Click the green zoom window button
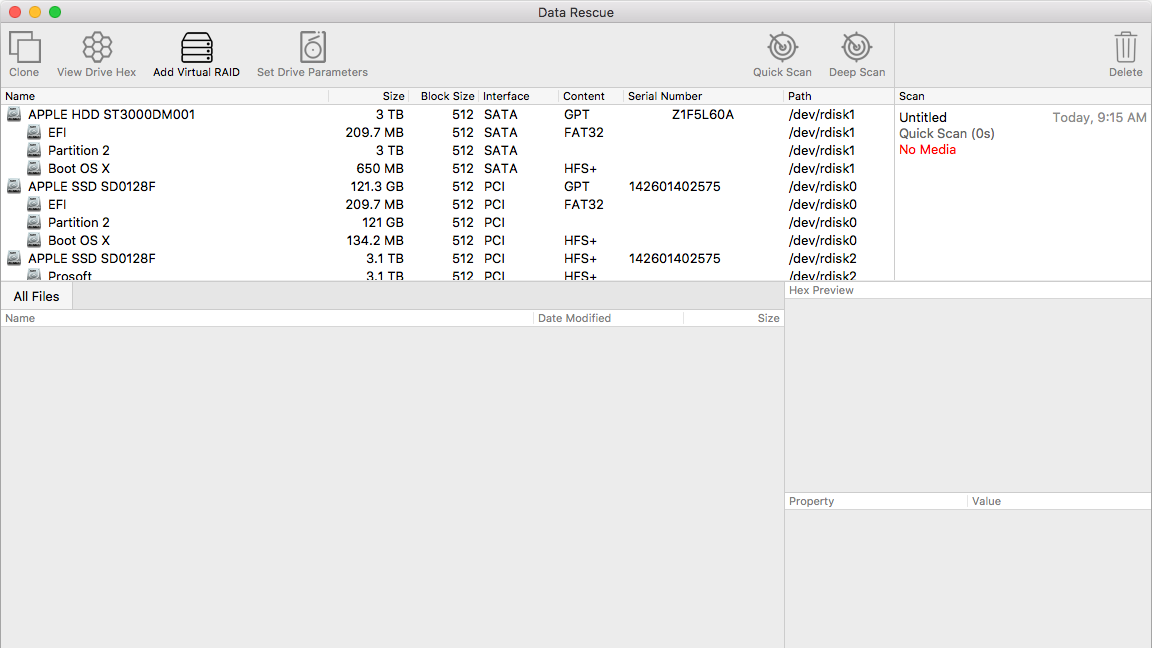Screen dimensions: 1152x648 point(55,12)
